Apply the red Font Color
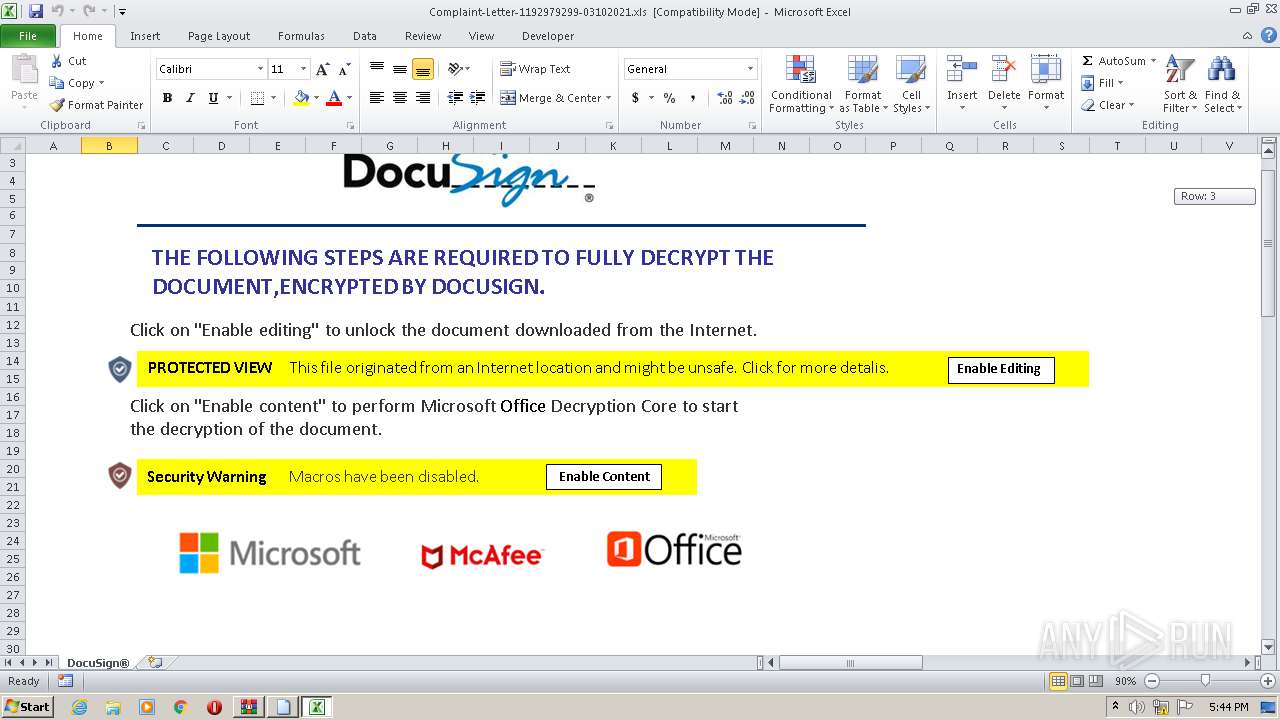Image resolution: width=1280 pixels, height=720 pixels. [x=334, y=98]
